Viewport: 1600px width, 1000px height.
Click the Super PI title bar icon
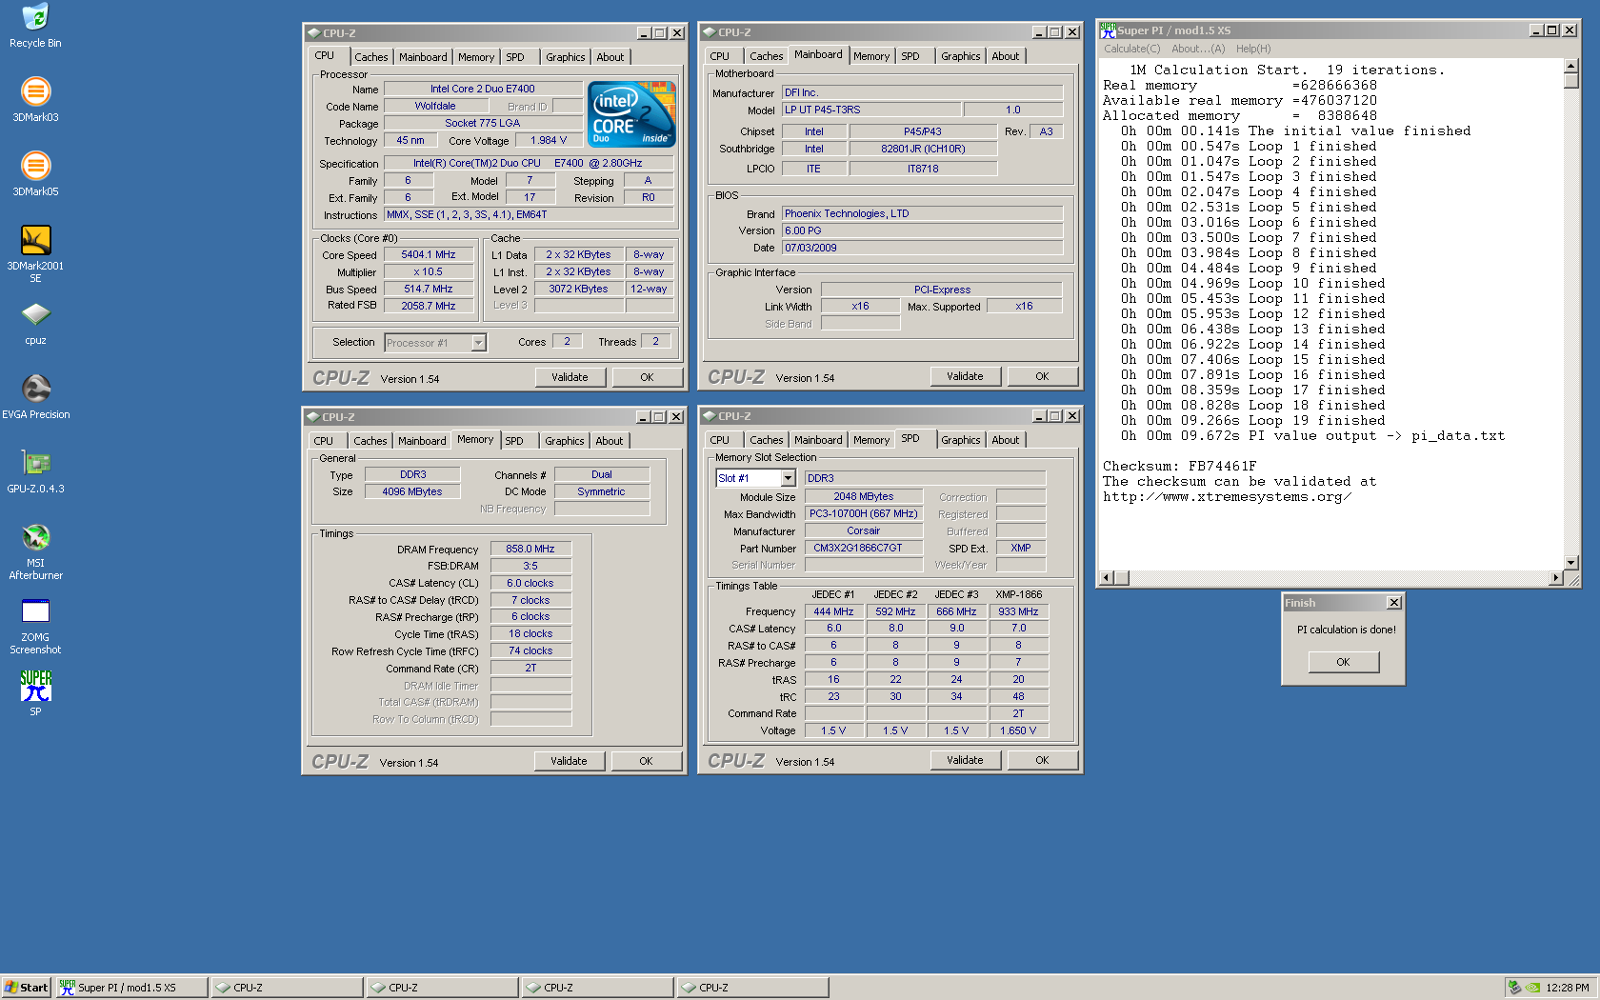coord(1107,30)
